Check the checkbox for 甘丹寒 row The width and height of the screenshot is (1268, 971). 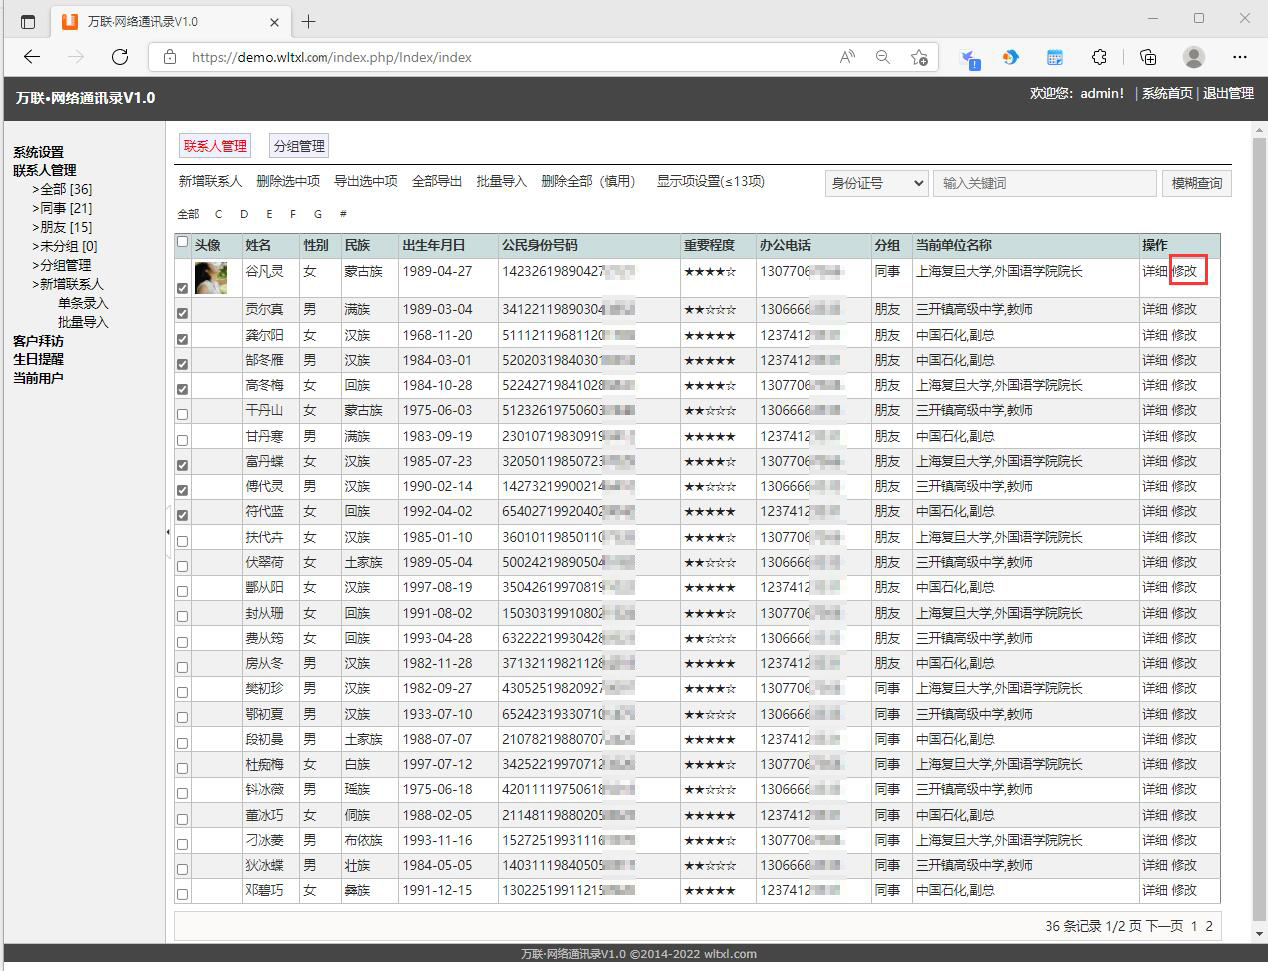tap(182, 440)
